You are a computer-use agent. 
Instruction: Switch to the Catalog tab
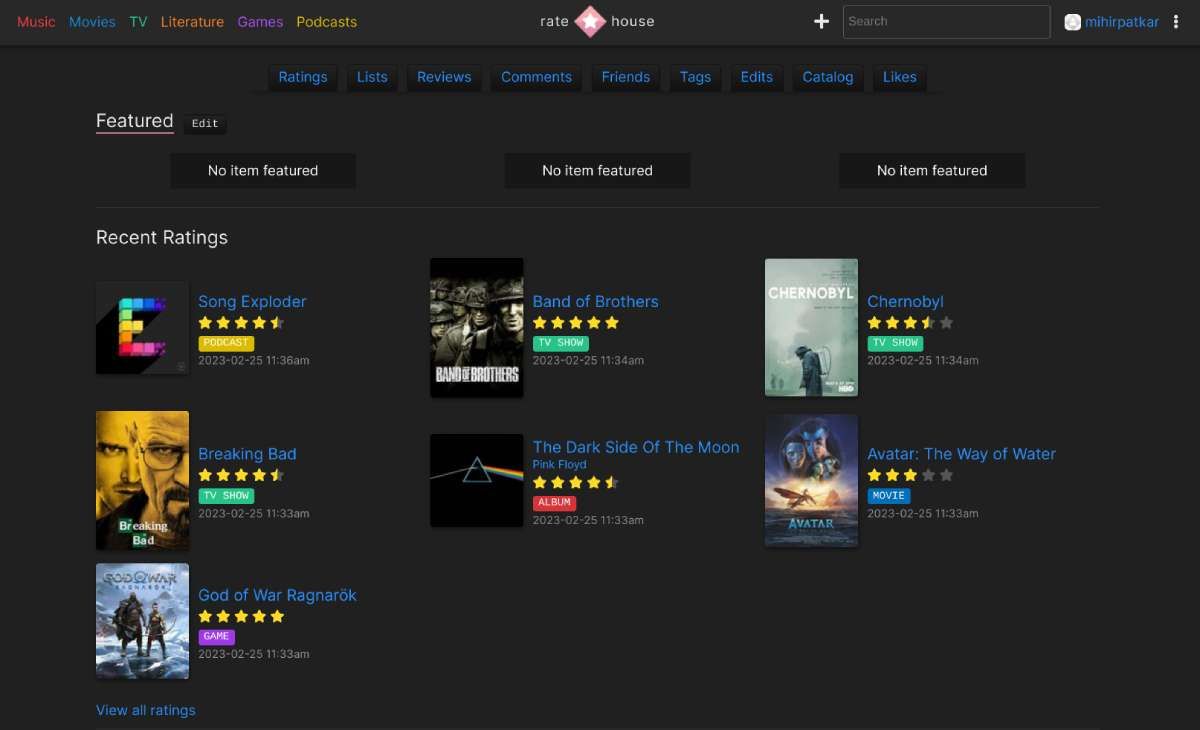(828, 77)
